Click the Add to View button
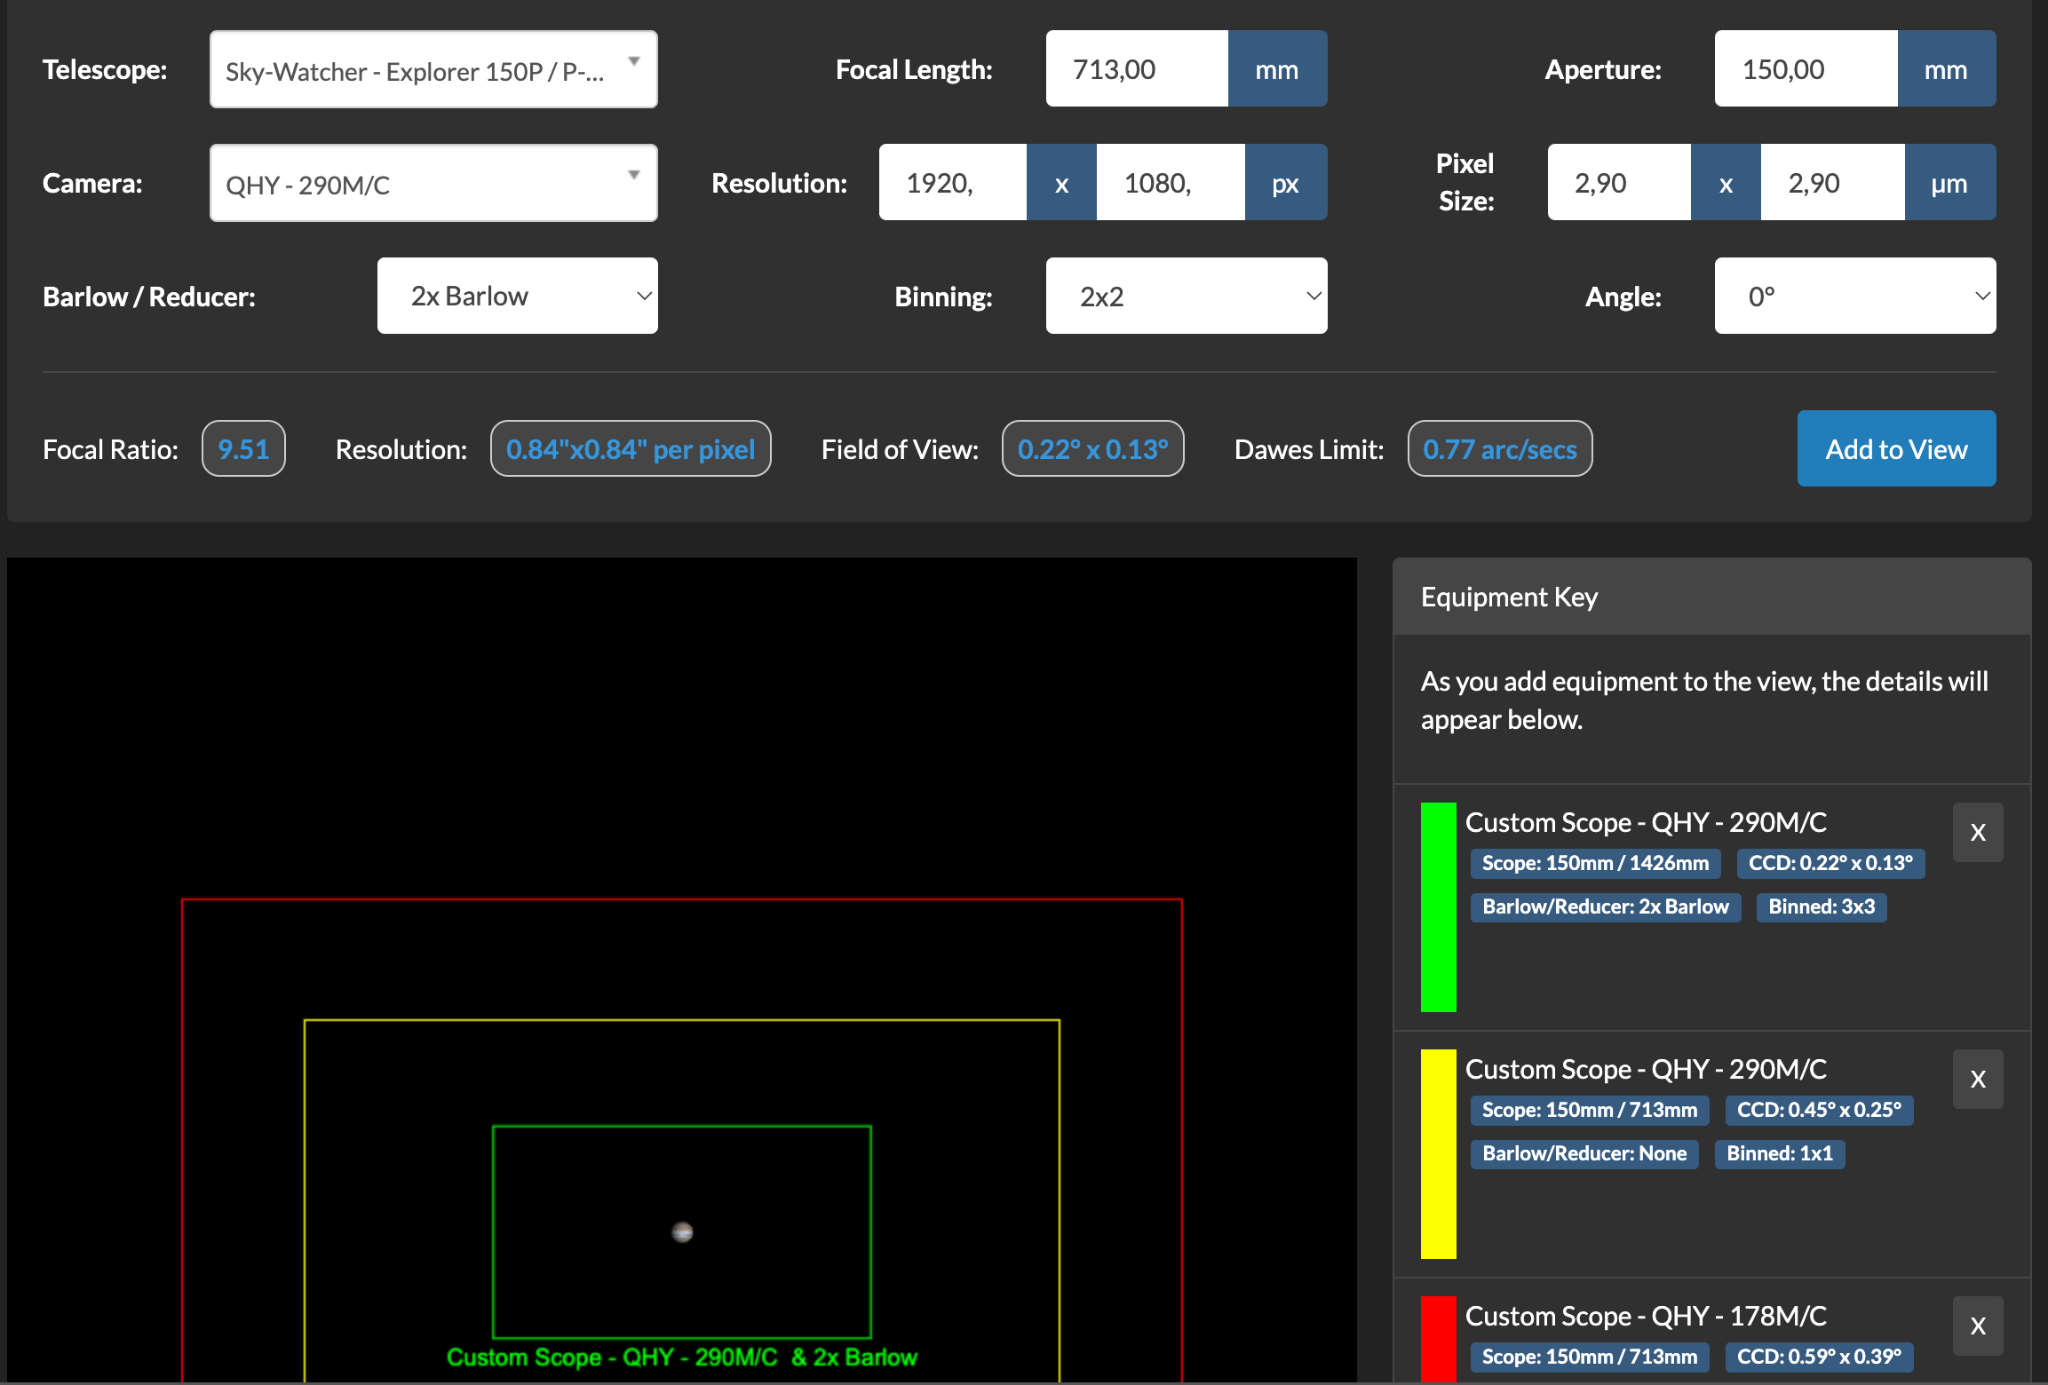 coord(1896,449)
